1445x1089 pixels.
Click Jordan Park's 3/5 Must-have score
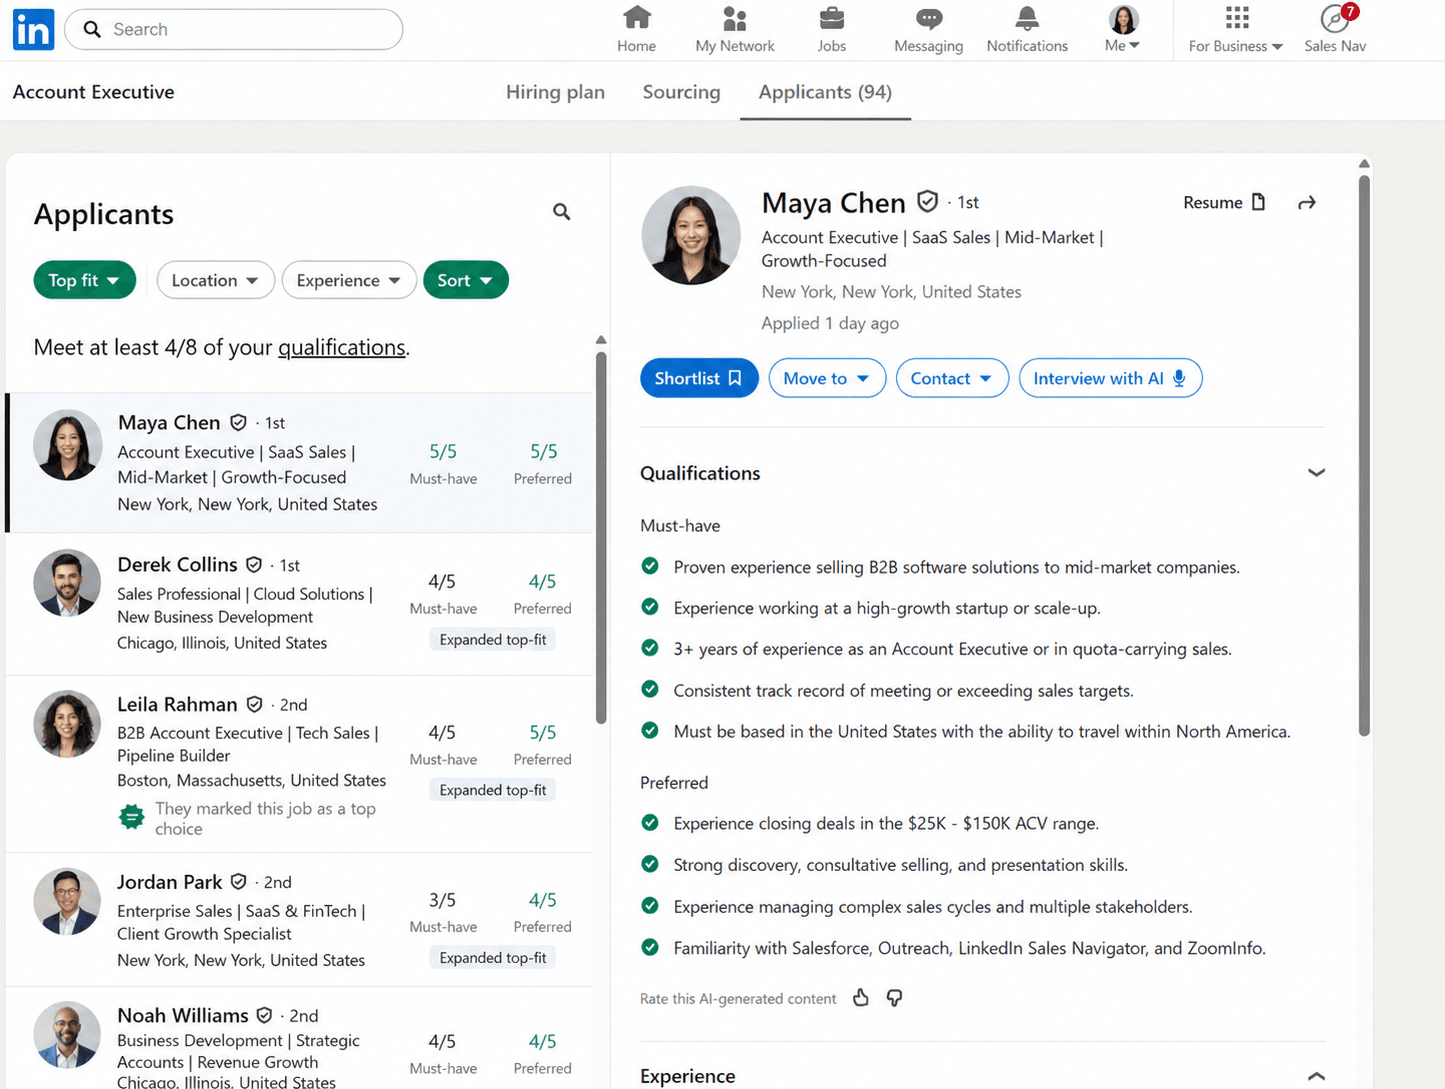pos(442,900)
